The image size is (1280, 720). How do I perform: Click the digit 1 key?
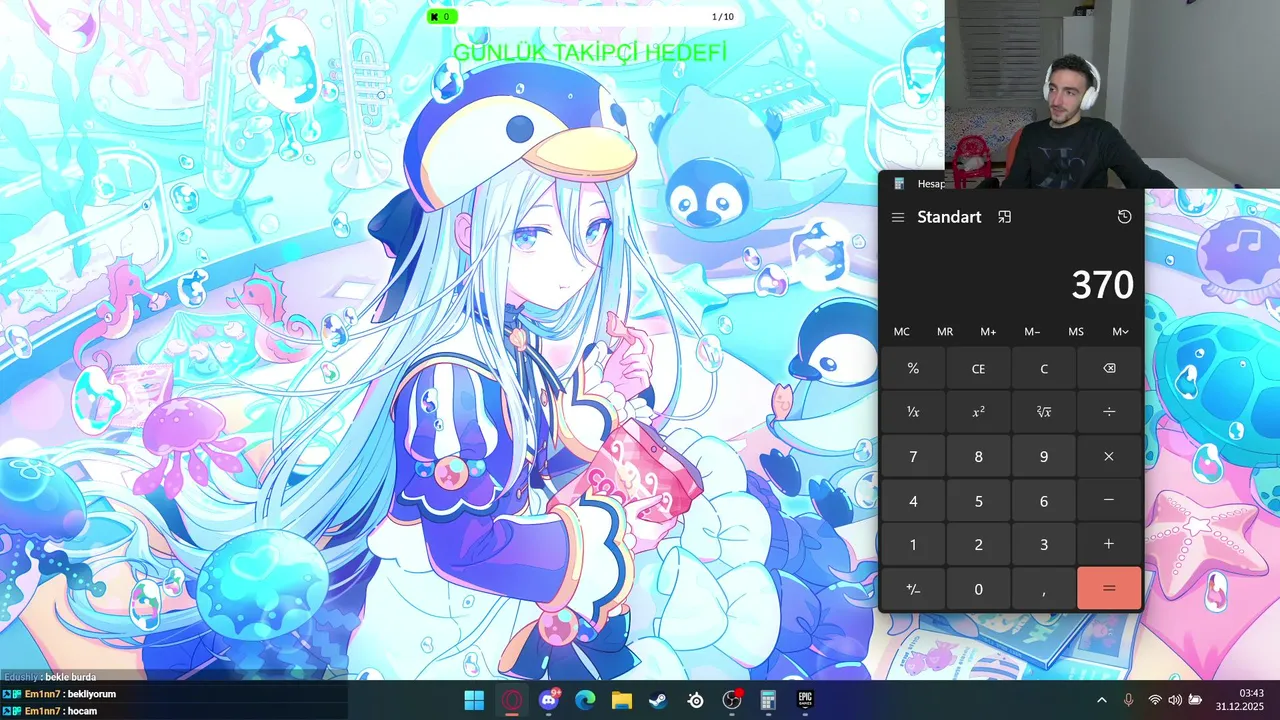(x=913, y=544)
